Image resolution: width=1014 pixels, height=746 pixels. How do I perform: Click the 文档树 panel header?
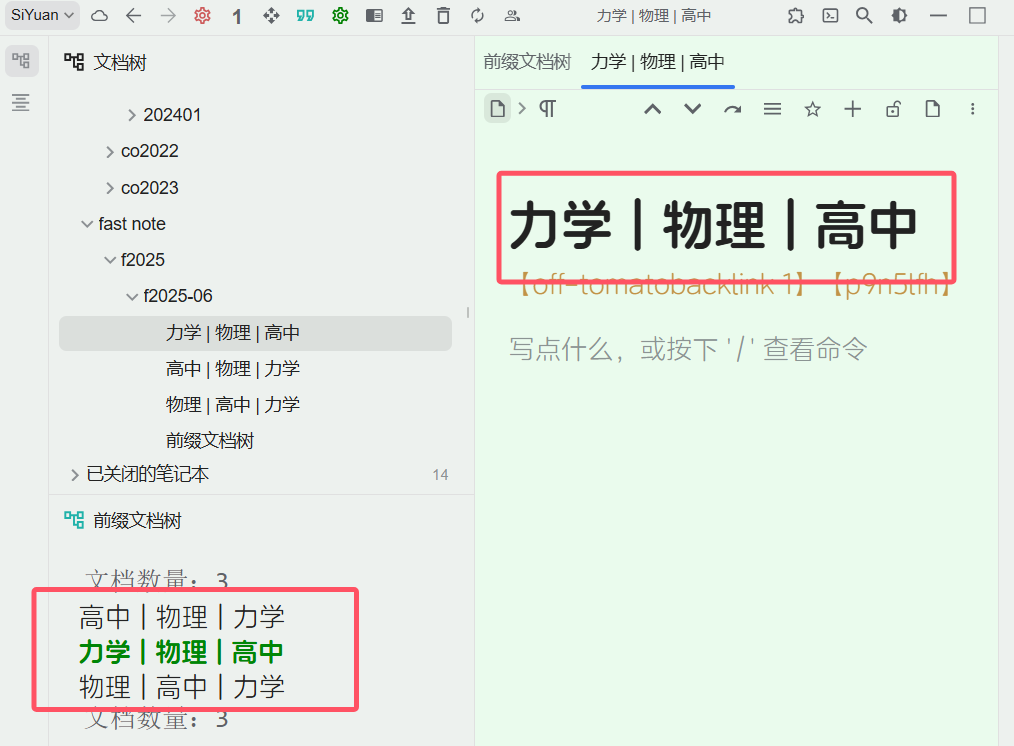click(x=120, y=63)
